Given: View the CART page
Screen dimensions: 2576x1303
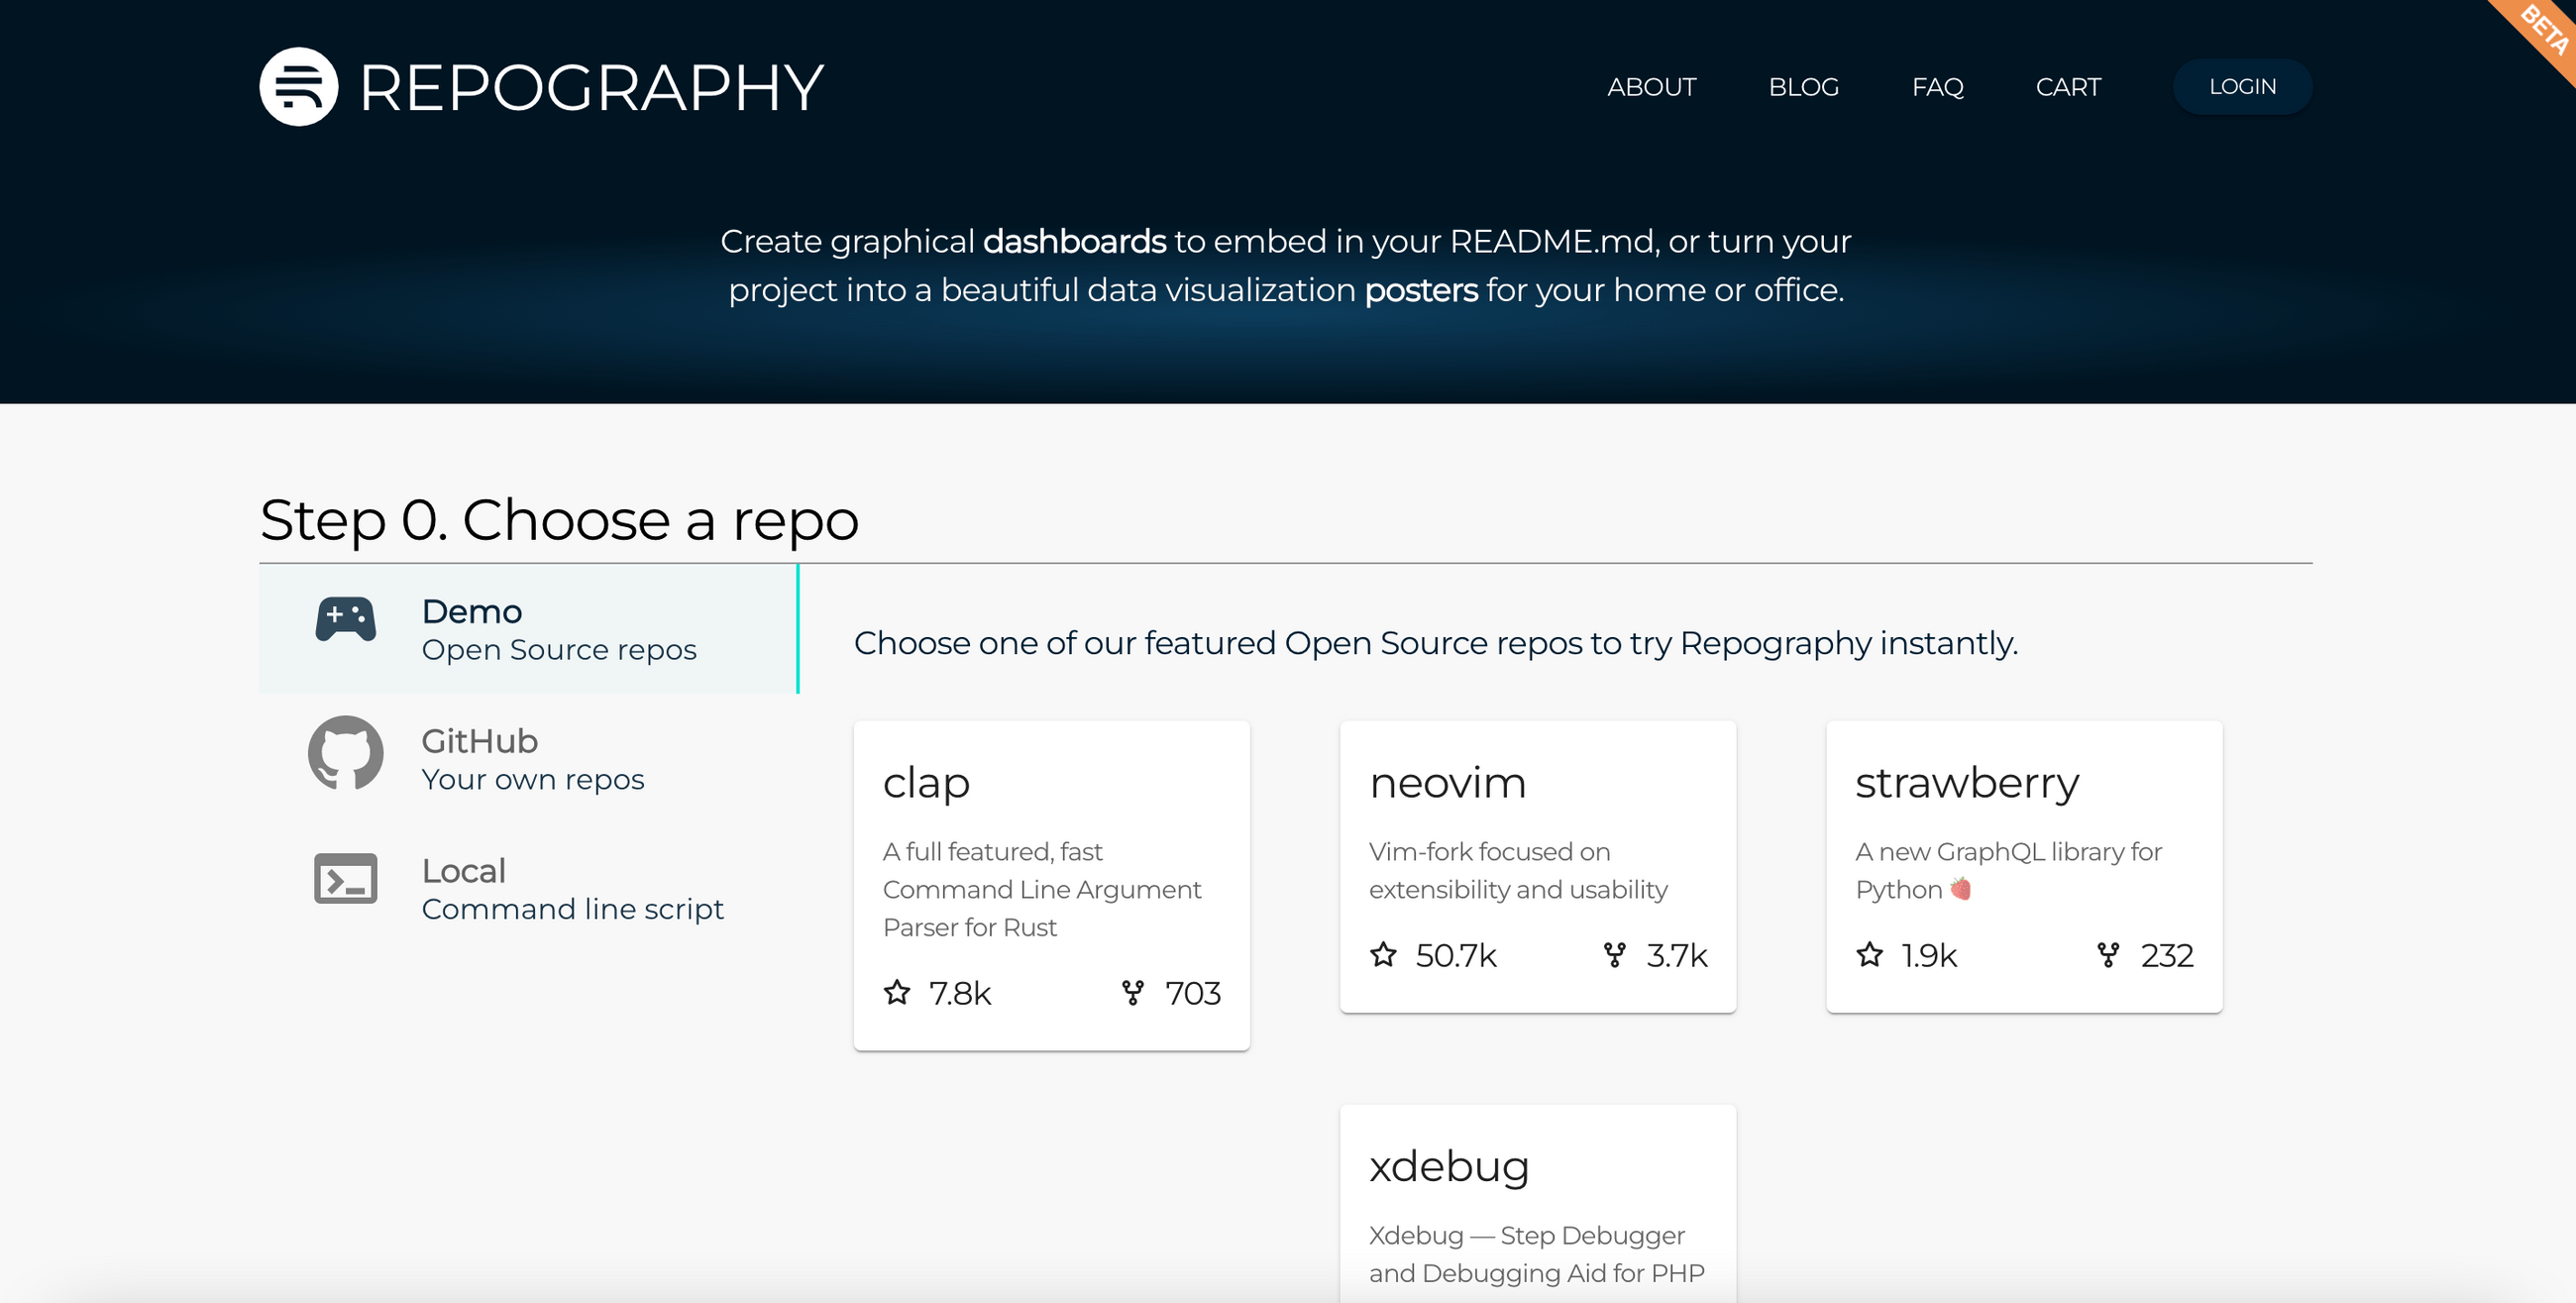Looking at the screenshot, I should [x=2067, y=87].
